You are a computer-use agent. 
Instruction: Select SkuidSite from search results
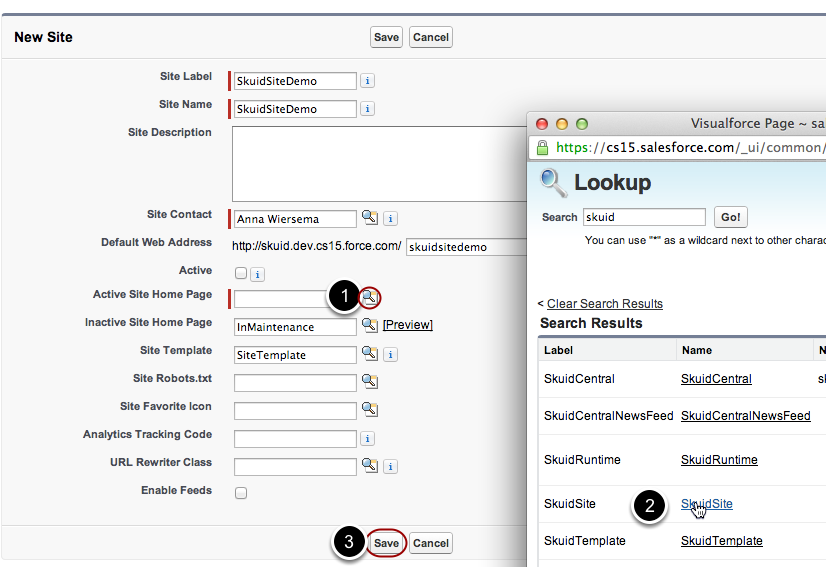[706, 504]
